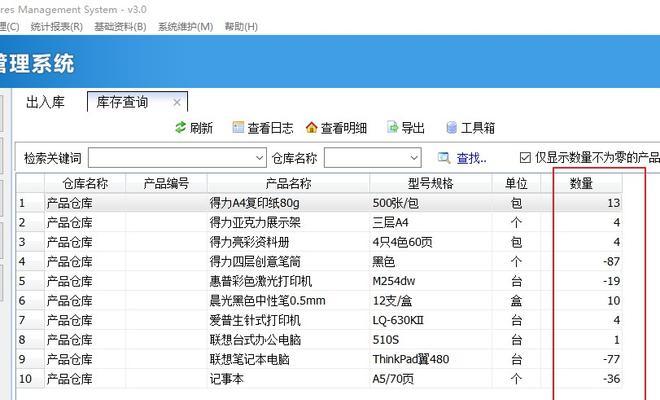This screenshot has width=660, height=400.
Task: Select row 爱普生针式打印机
Action: [319, 320]
